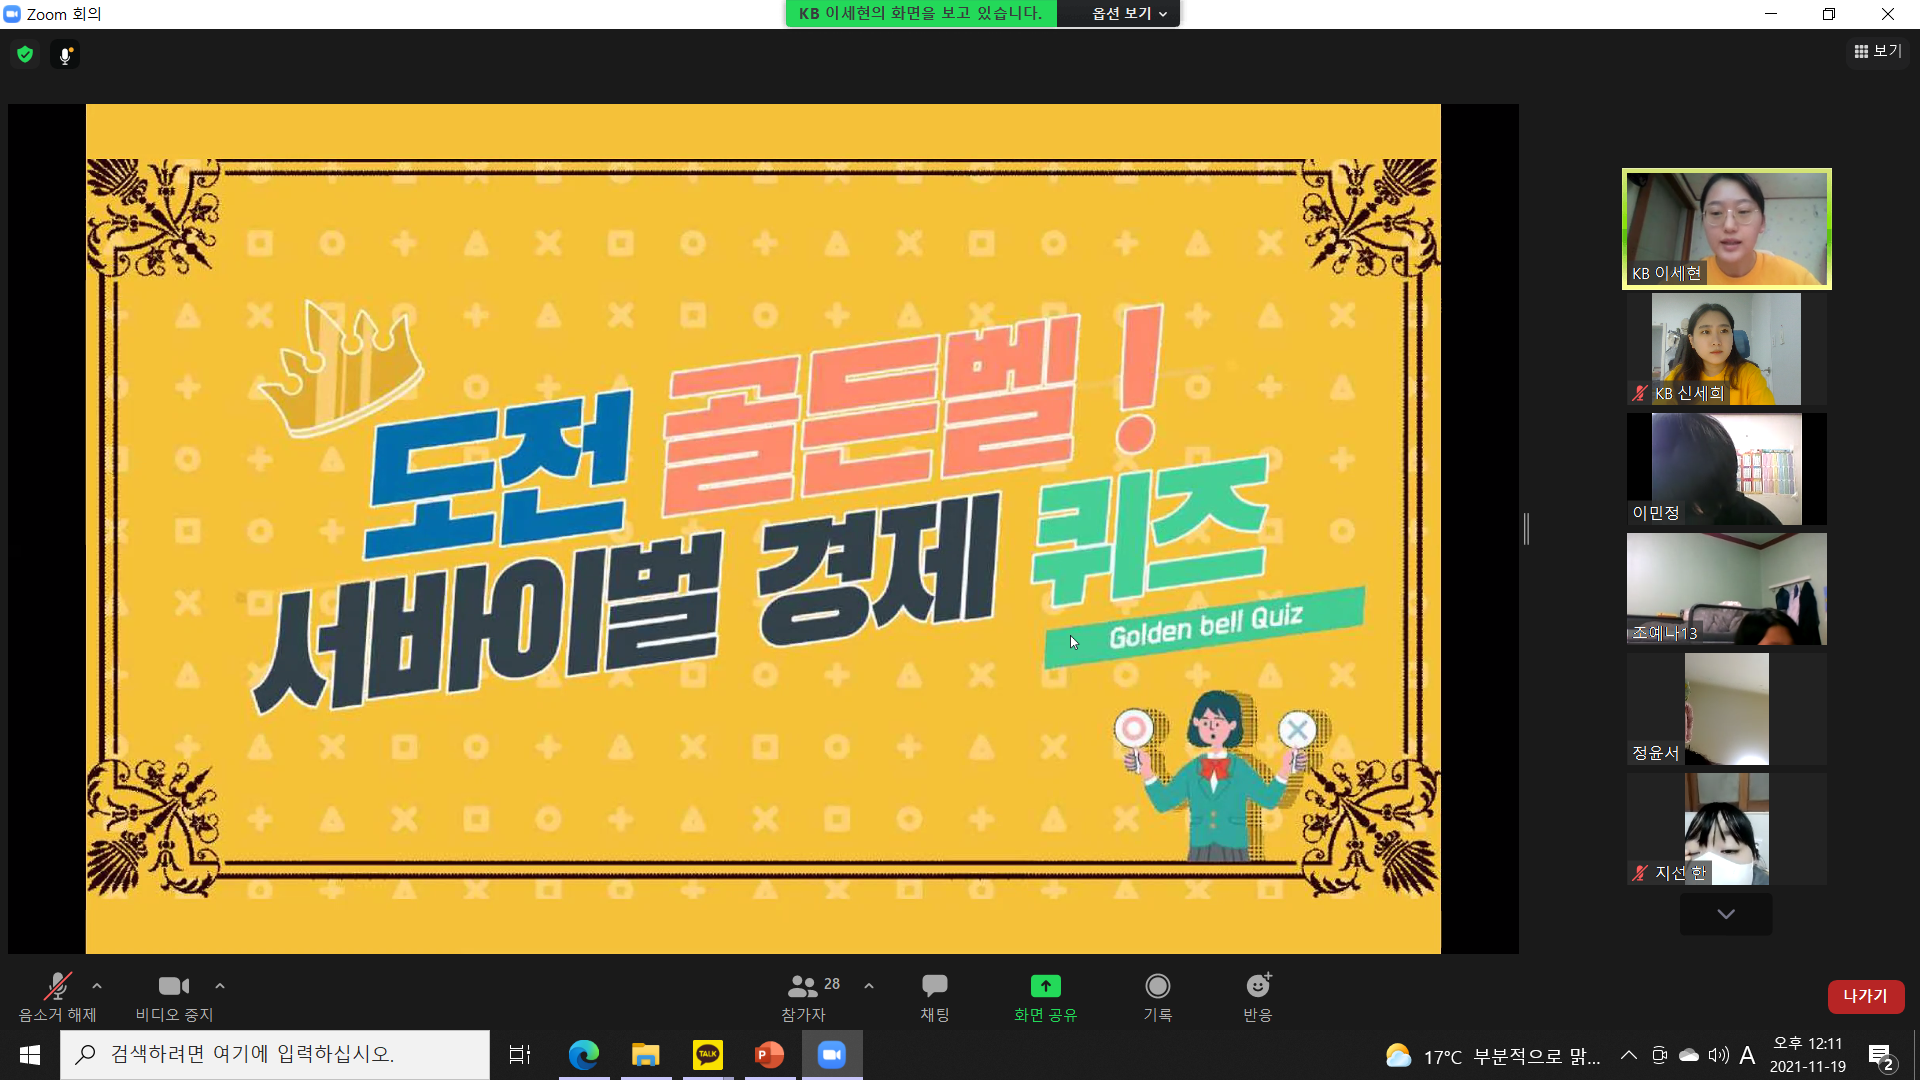Open the KakaoTalk taskbar icon
Image resolution: width=1920 pixels, height=1080 pixels.
708,1054
